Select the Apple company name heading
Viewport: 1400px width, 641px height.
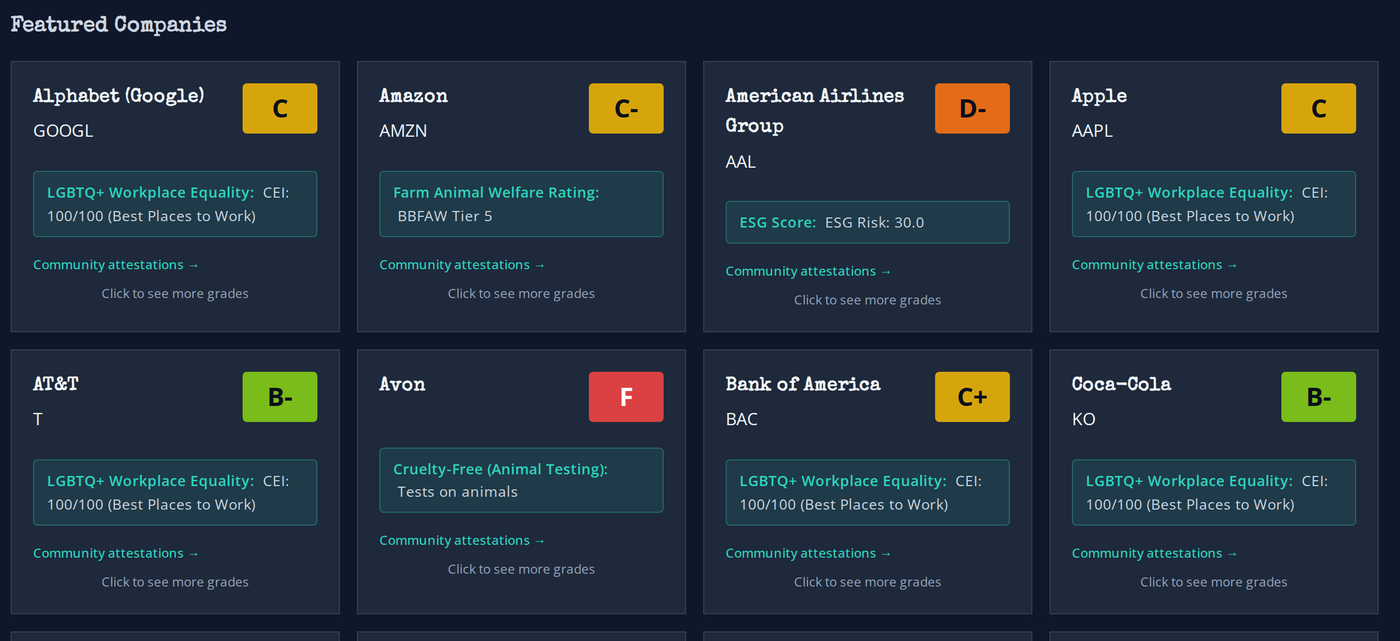(1099, 96)
